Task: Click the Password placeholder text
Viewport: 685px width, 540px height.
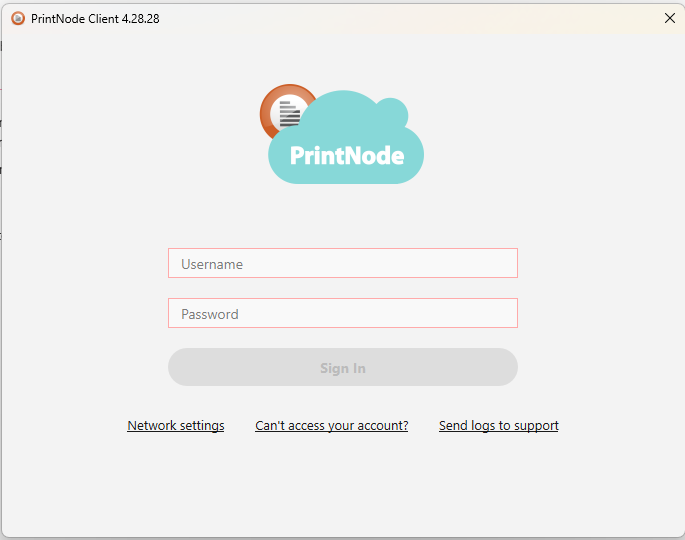Action: pos(210,315)
